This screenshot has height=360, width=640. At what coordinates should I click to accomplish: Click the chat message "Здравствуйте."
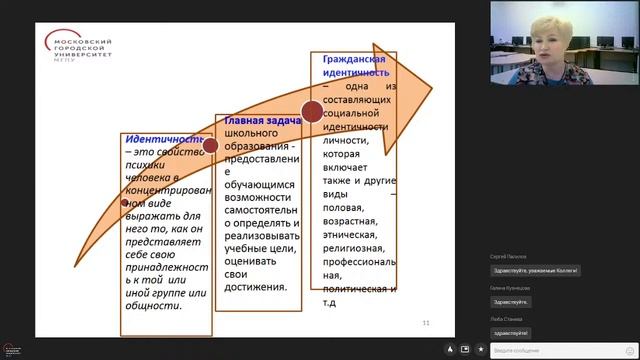click(x=511, y=302)
